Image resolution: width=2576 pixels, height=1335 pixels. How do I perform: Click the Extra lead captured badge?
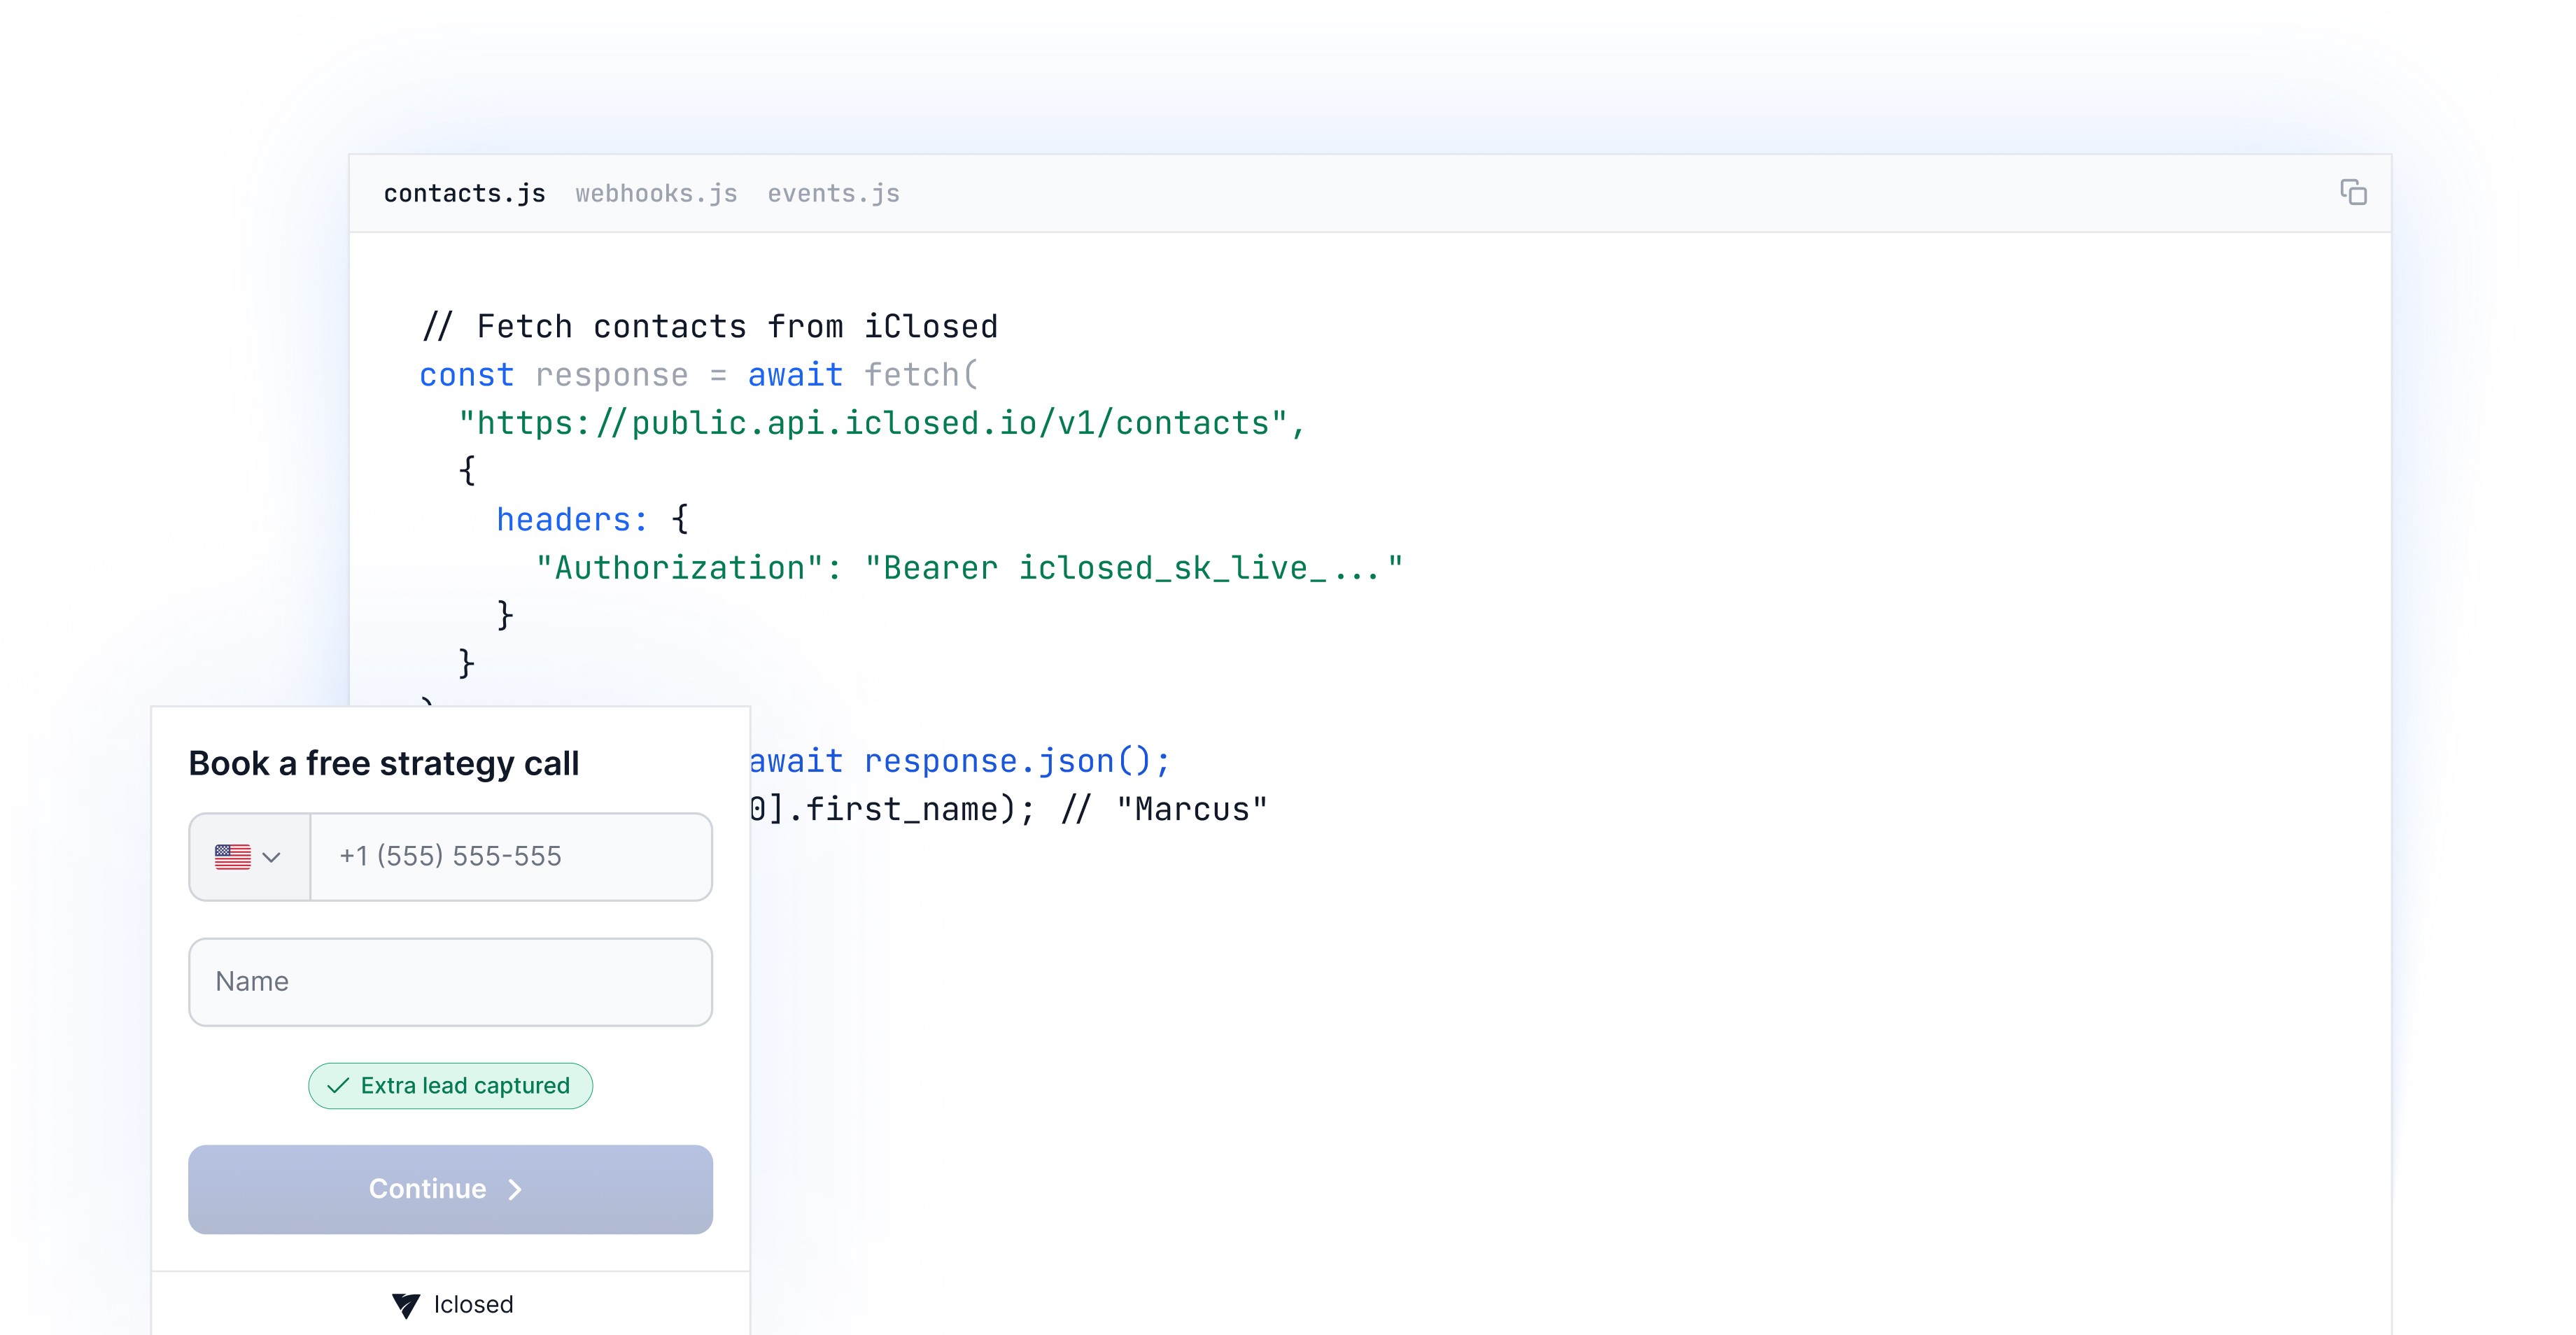pos(464,1086)
